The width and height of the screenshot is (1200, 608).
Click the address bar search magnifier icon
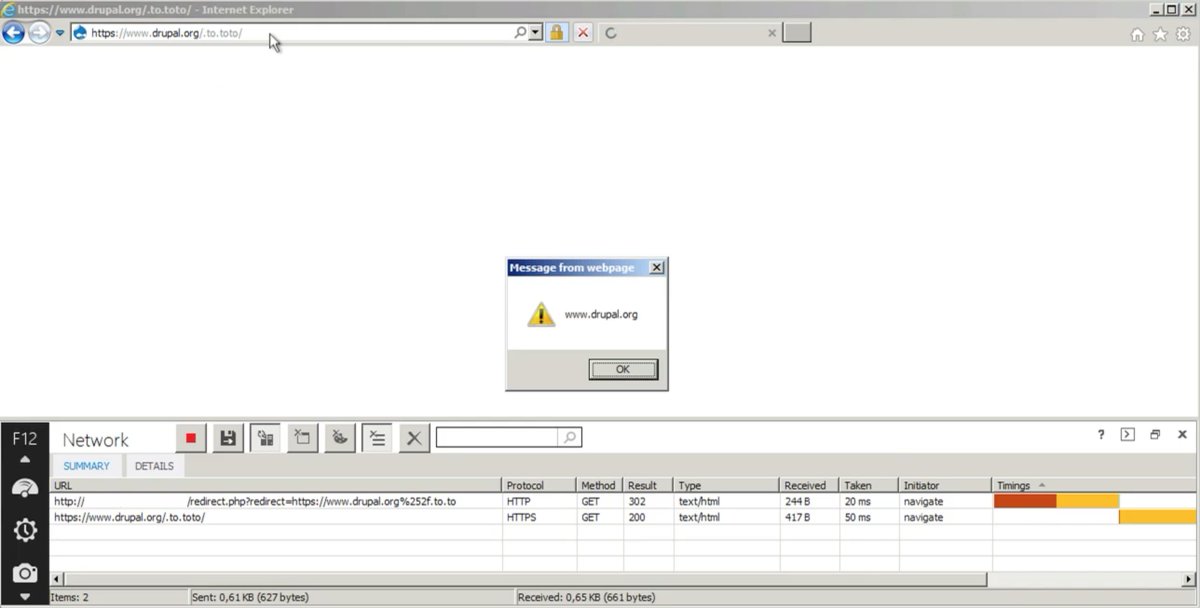click(x=520, y=33)
